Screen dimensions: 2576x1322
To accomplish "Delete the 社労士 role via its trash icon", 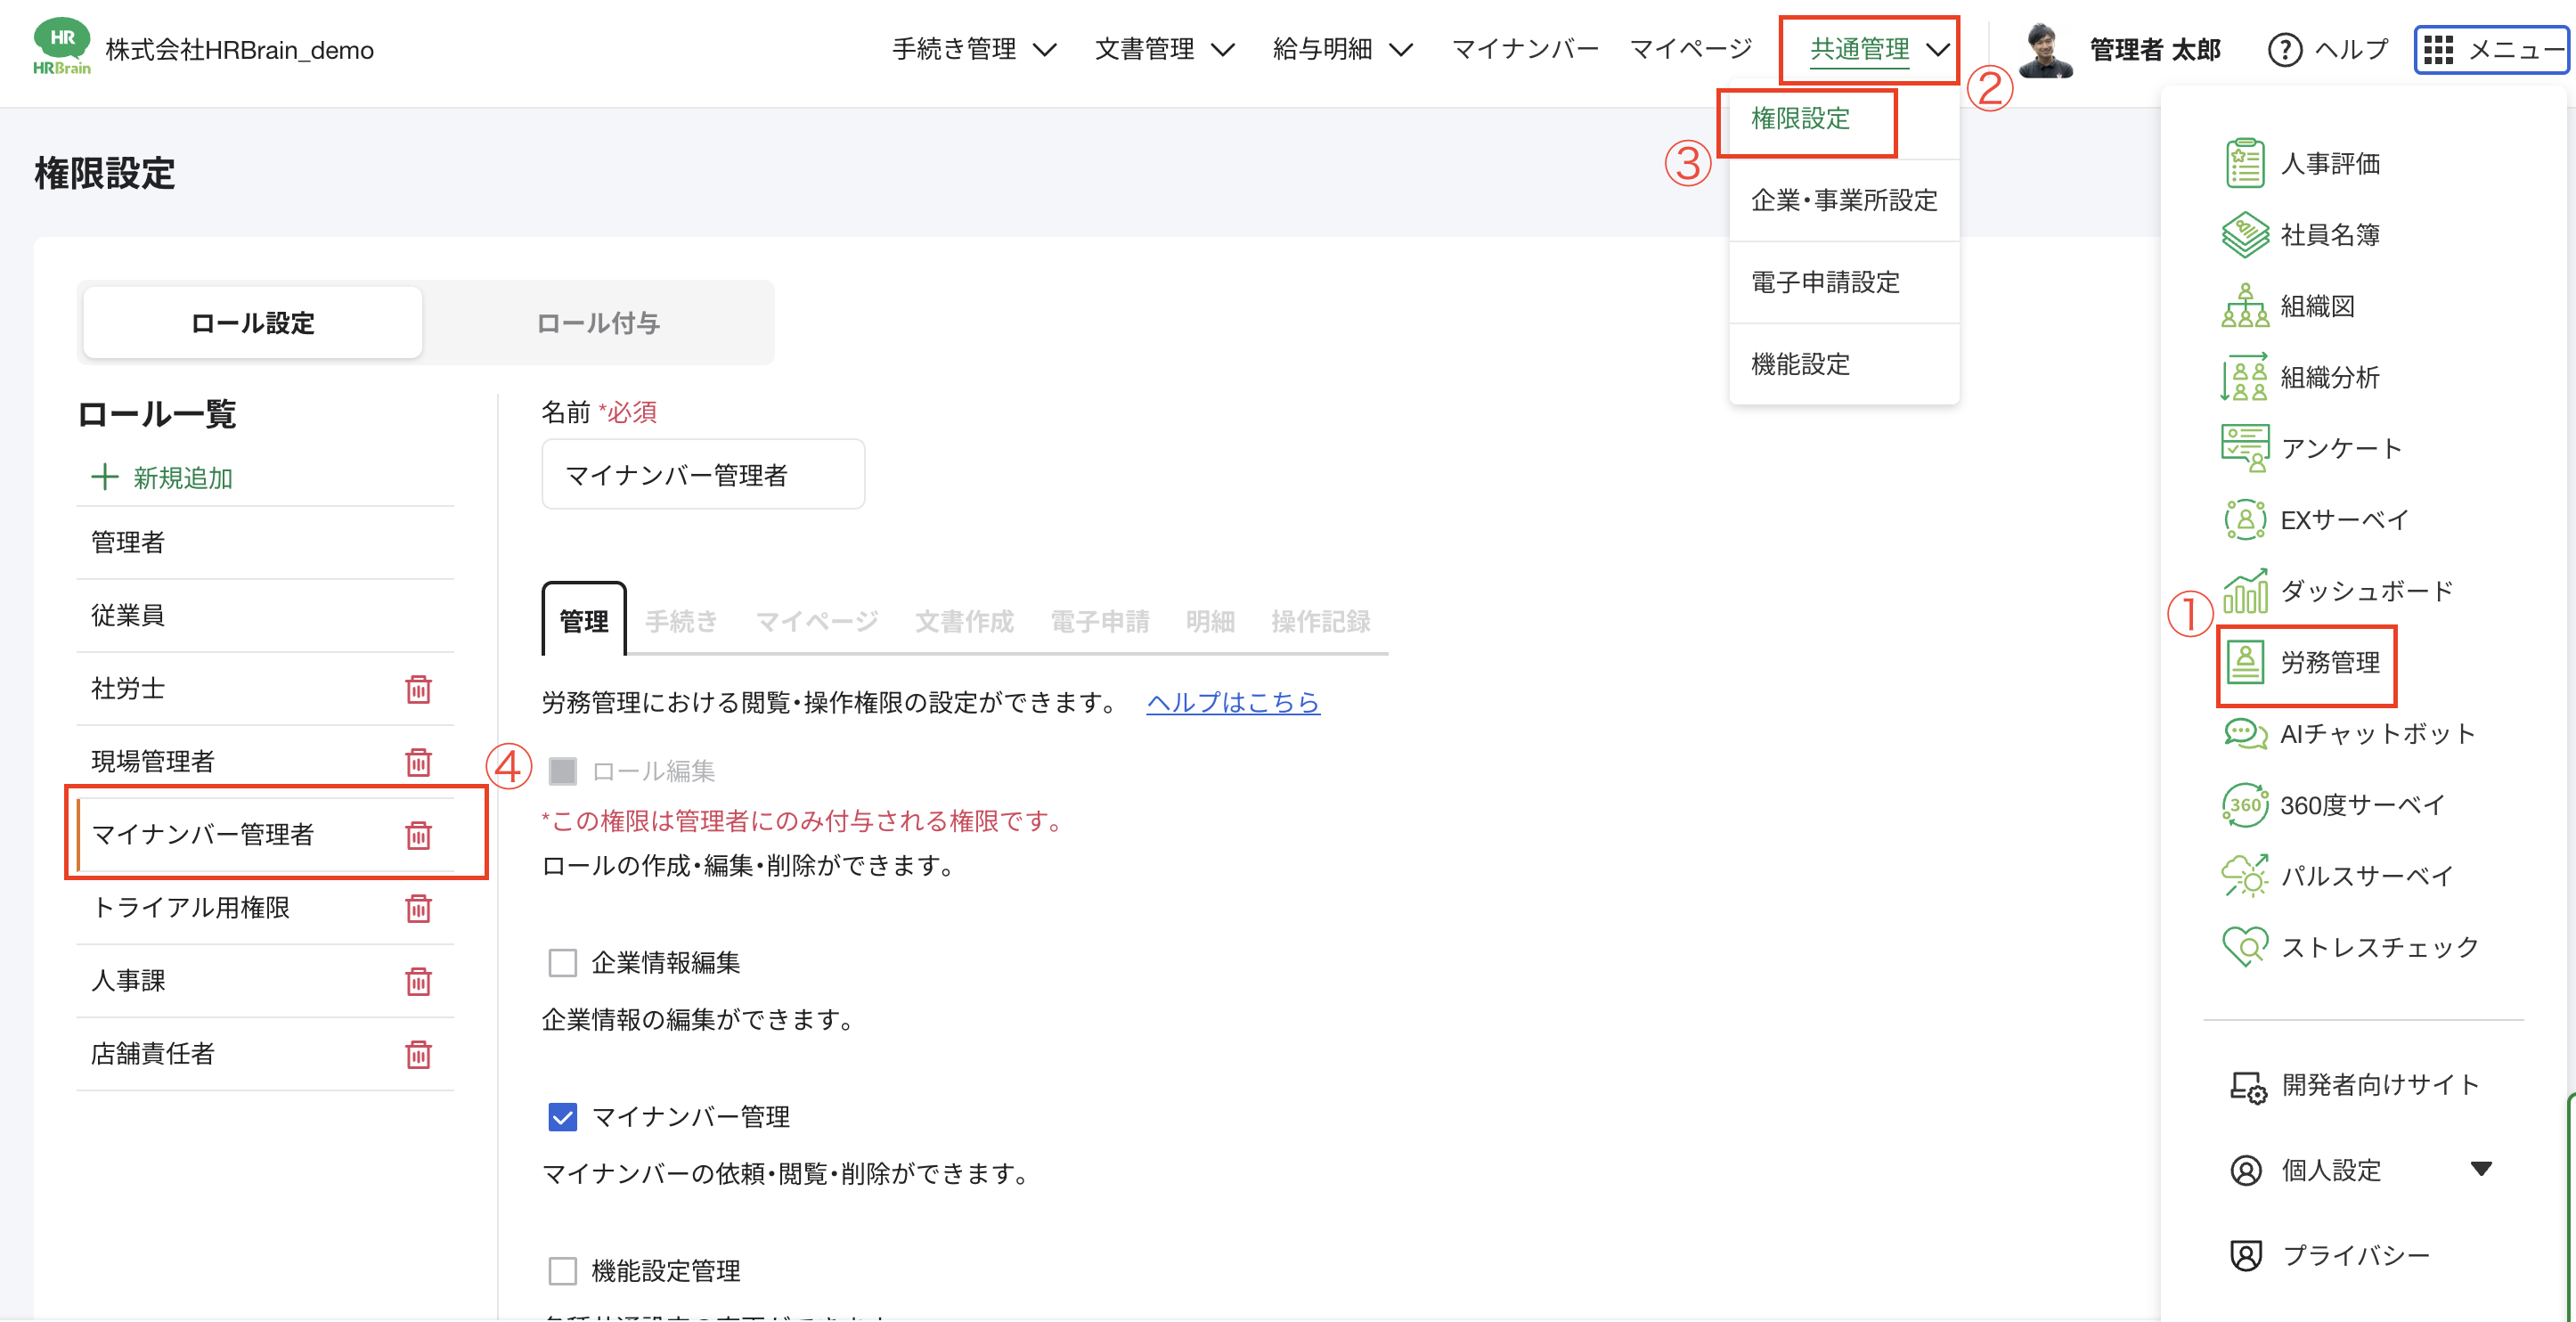I will [419, 688].
